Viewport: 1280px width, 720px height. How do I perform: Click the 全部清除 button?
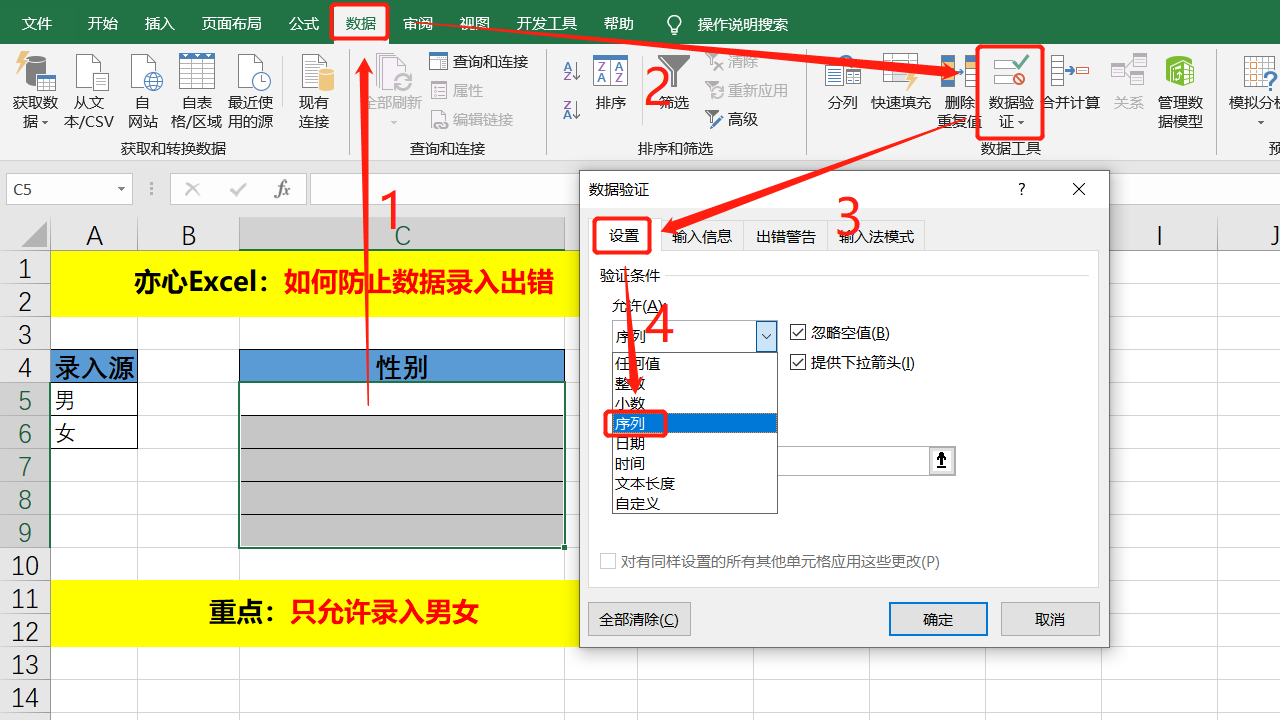(639, 619)
